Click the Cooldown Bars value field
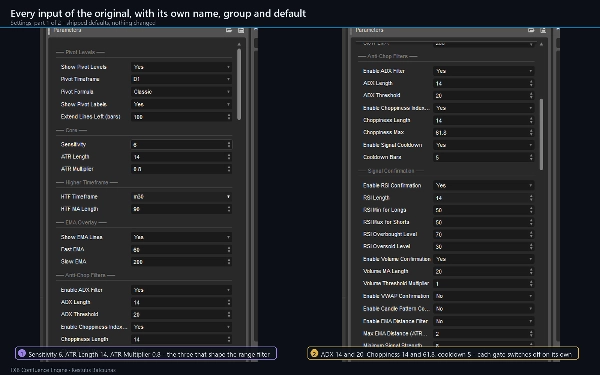 pyautogui.click(x=484, y=157)
